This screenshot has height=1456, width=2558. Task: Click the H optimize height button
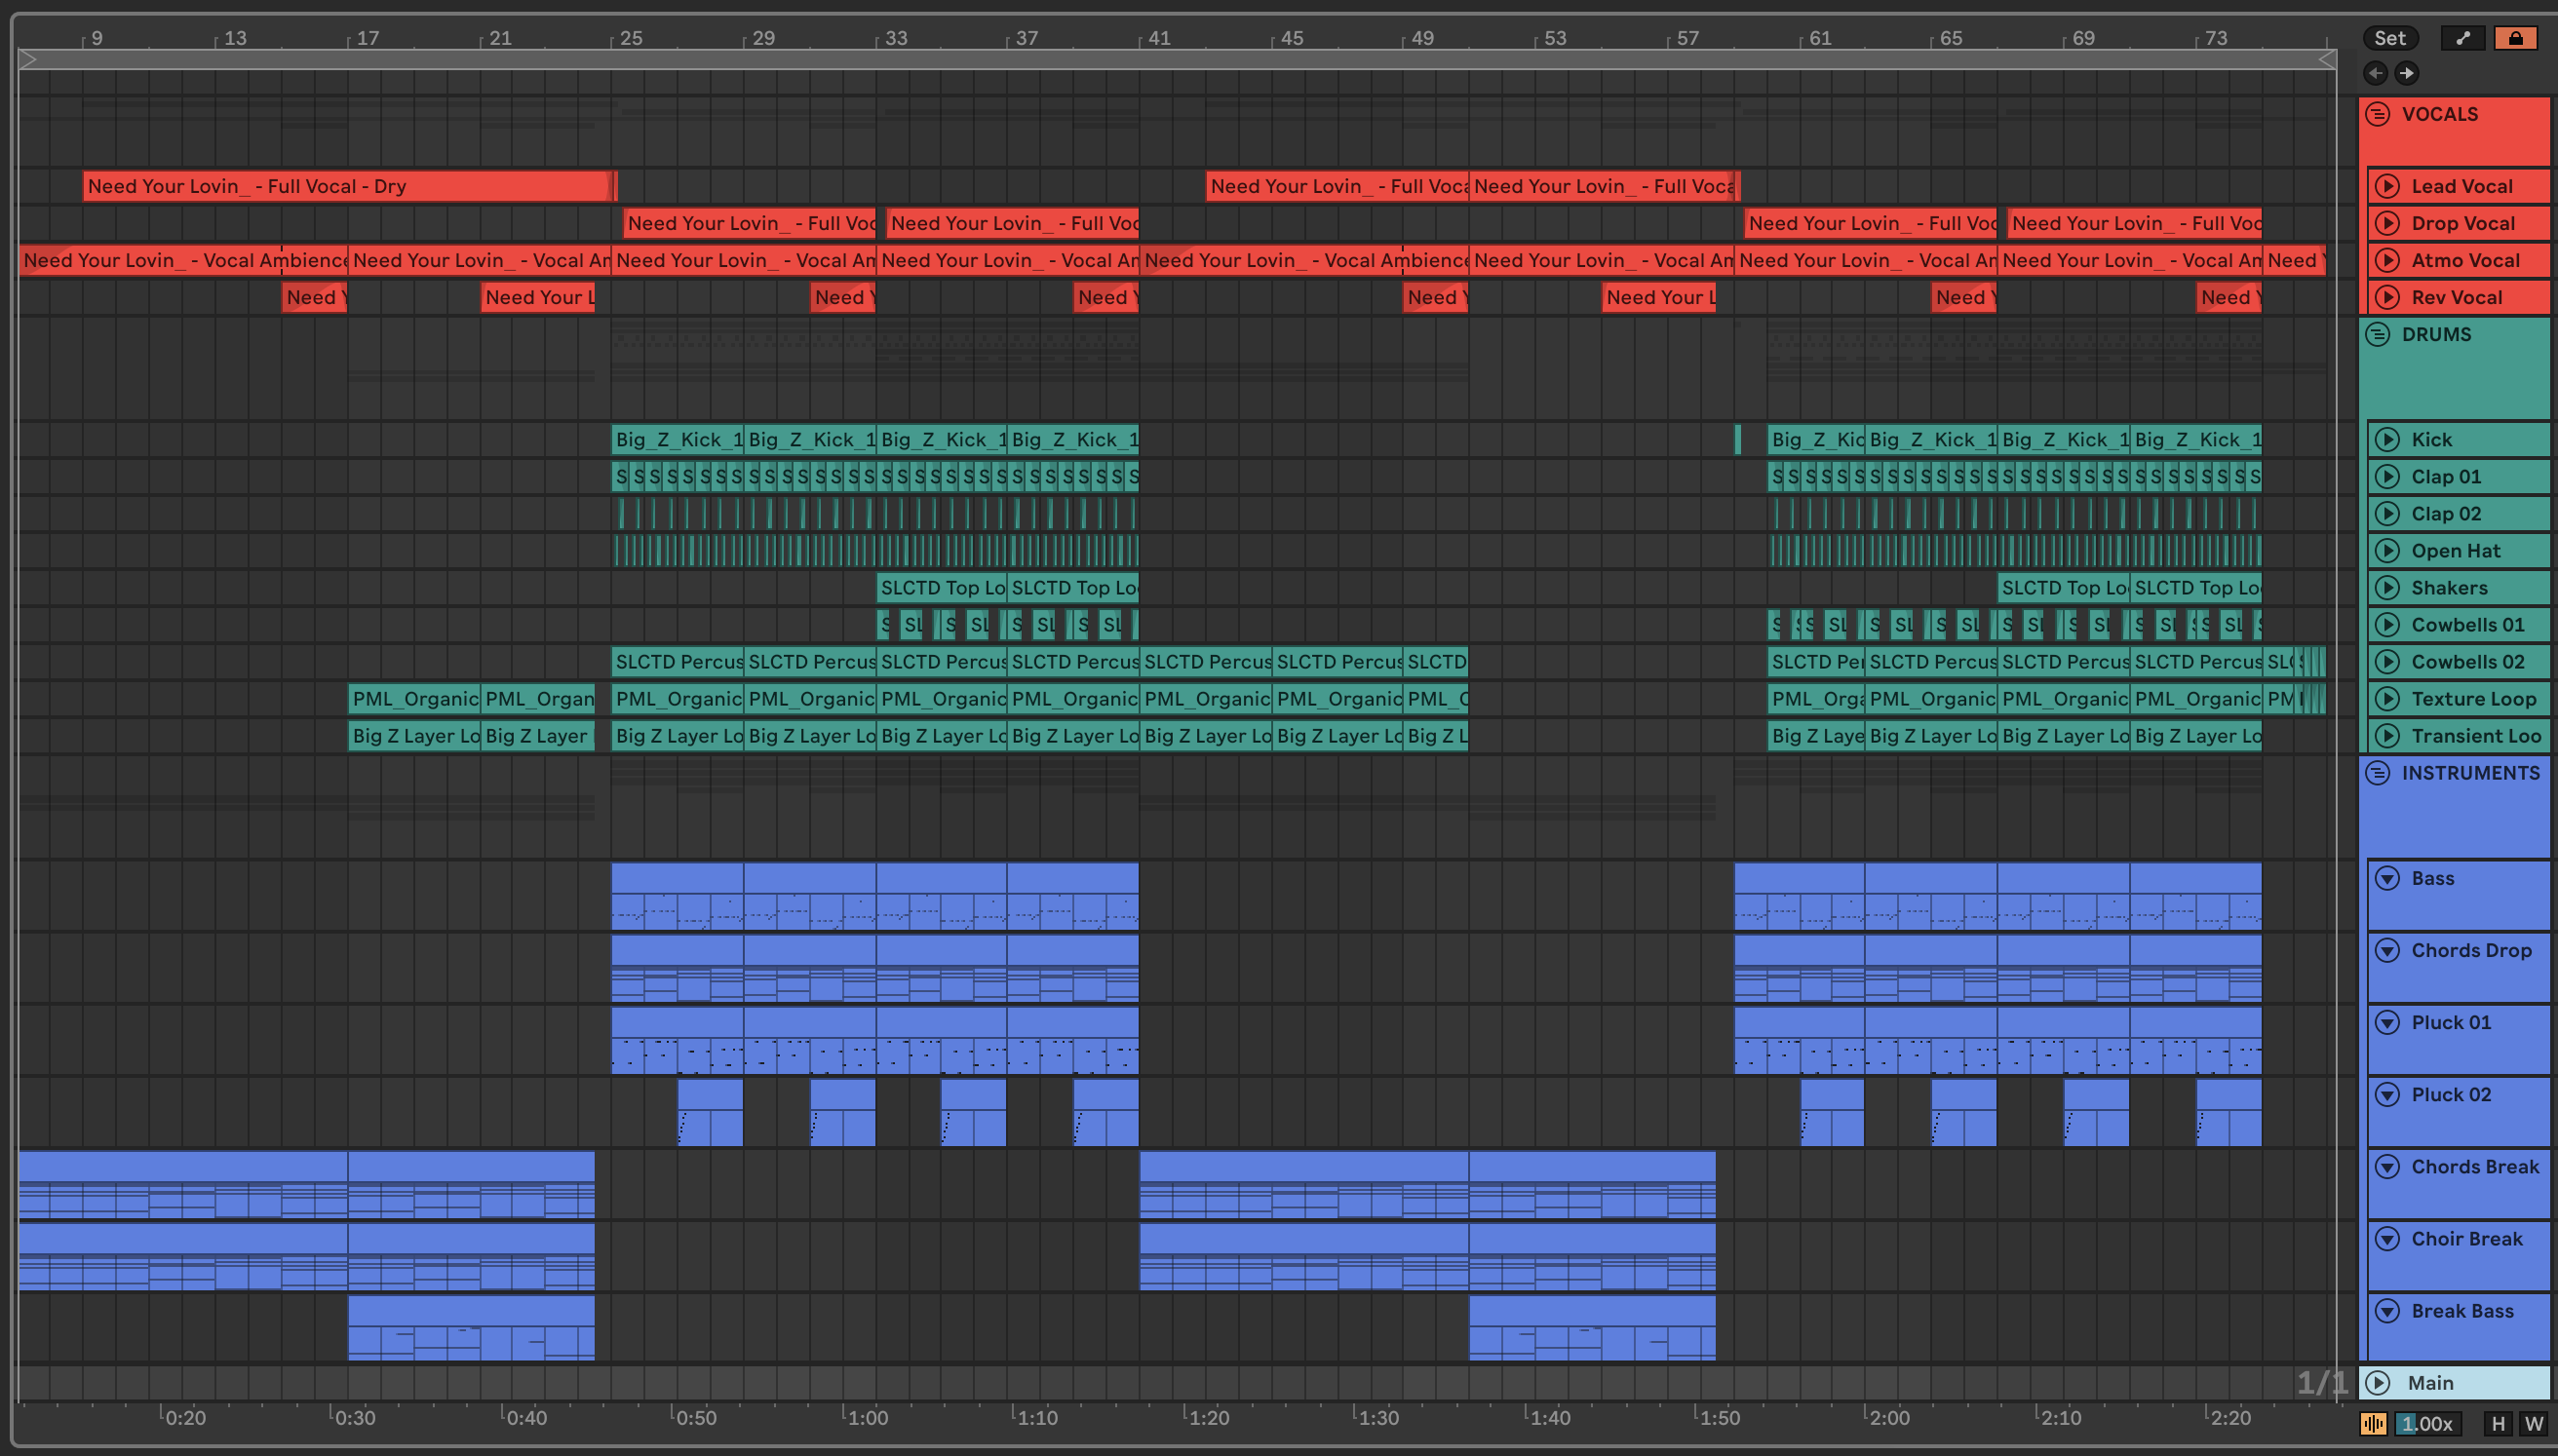click(x=2498, y=1424)
